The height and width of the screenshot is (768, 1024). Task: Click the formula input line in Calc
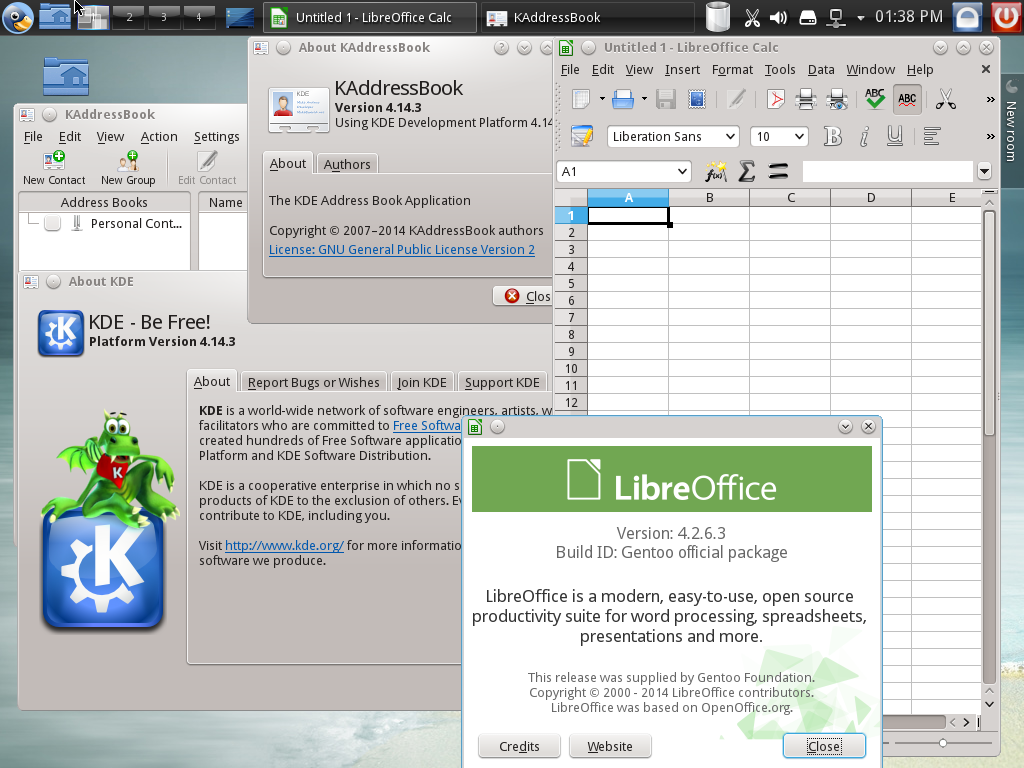[887, 172]
